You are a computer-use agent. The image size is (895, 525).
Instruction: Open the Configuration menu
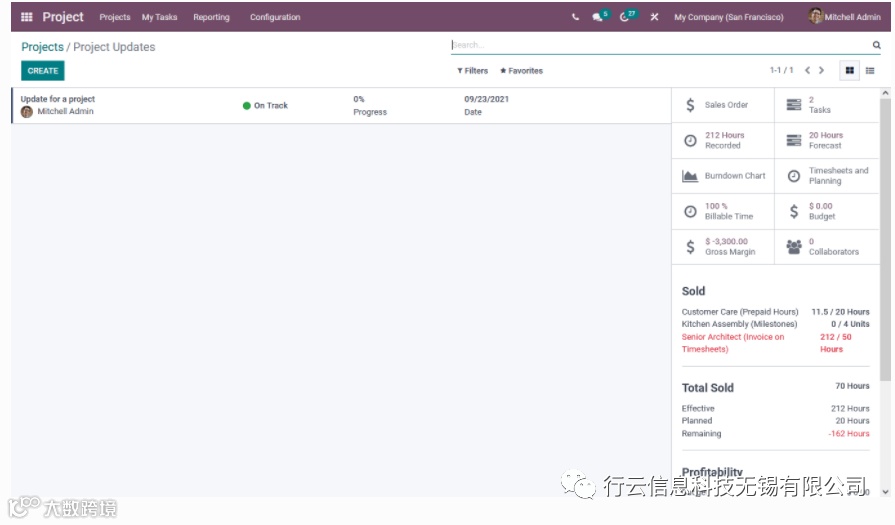(275, 17)
